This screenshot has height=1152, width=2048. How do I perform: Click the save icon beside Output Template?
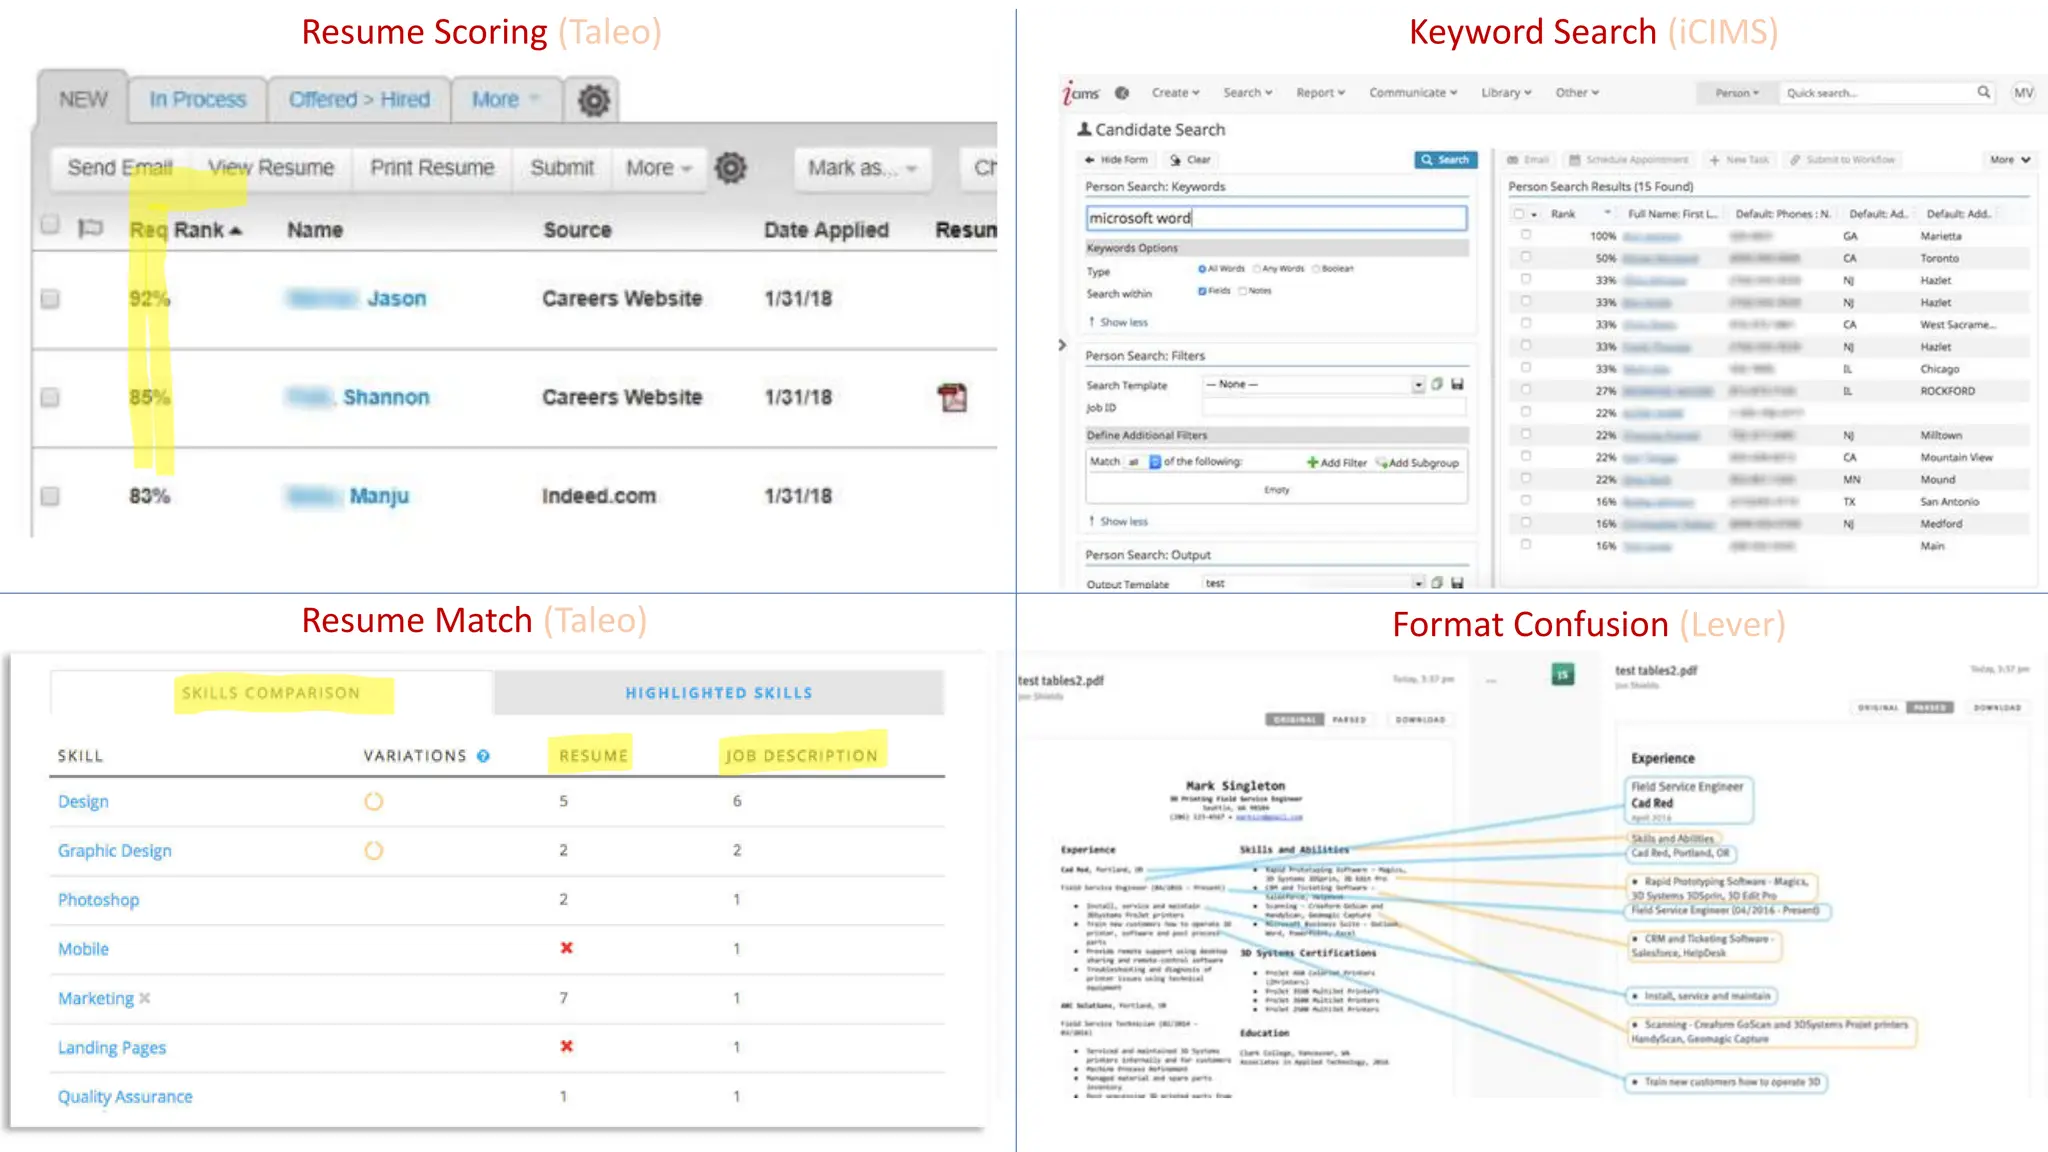[x=1457, y=582]
